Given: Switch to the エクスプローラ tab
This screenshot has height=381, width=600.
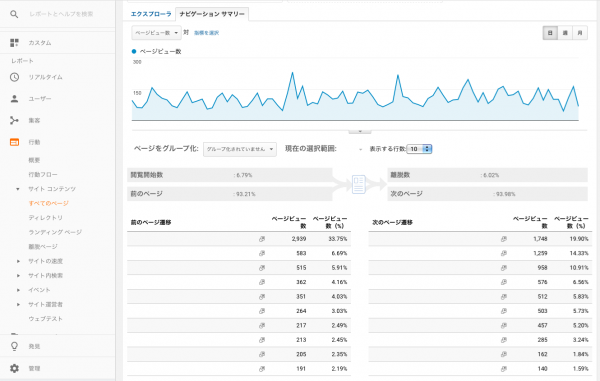Looking at the screenshot, I should [151, 14].
